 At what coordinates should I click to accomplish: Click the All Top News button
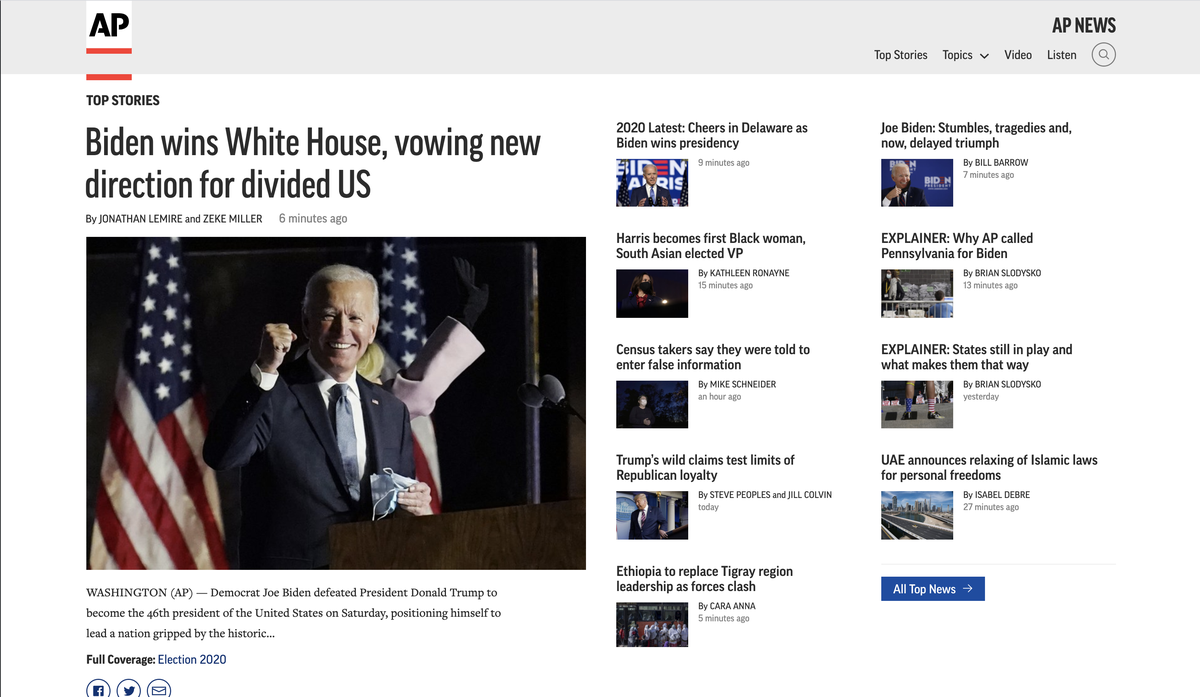point(933,589)
